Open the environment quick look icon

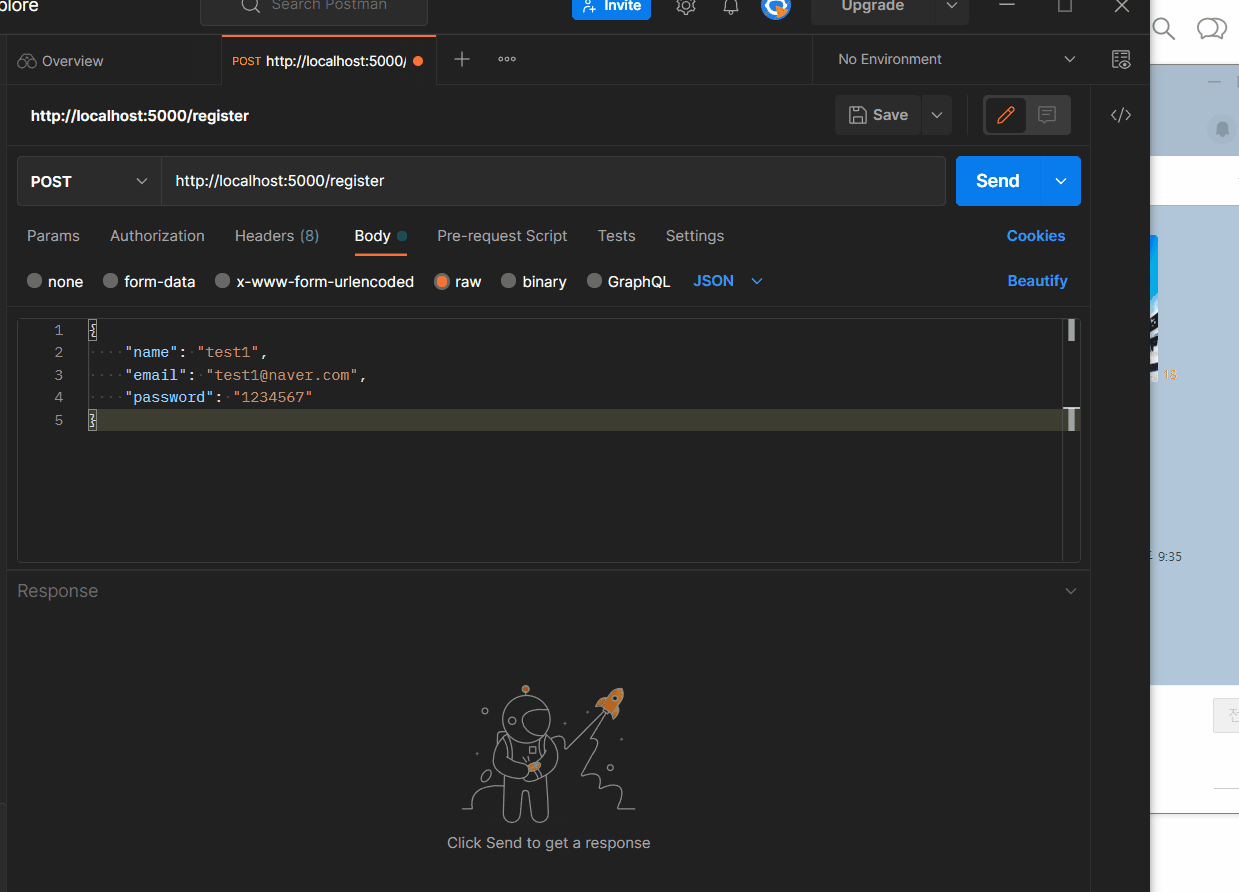[1121, 59]
